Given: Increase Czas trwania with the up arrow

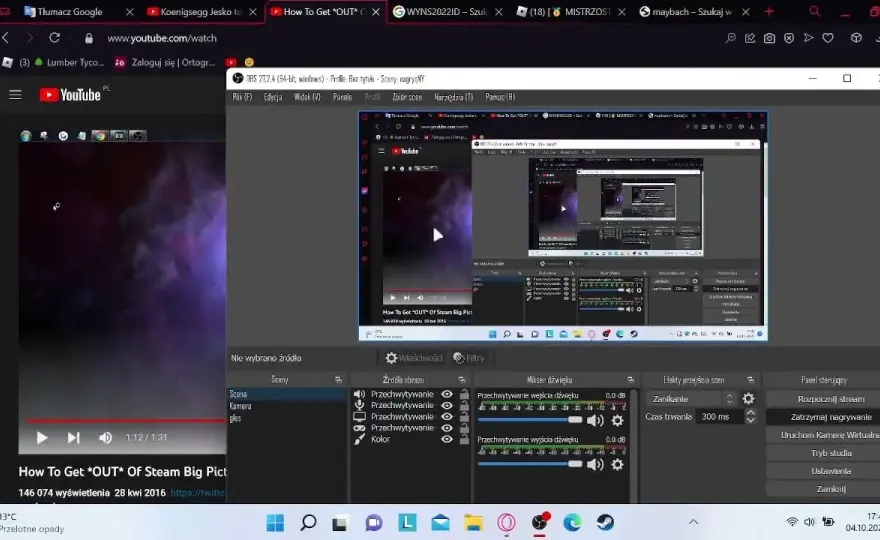Looking at the screenshot, I should pos(750,413).
